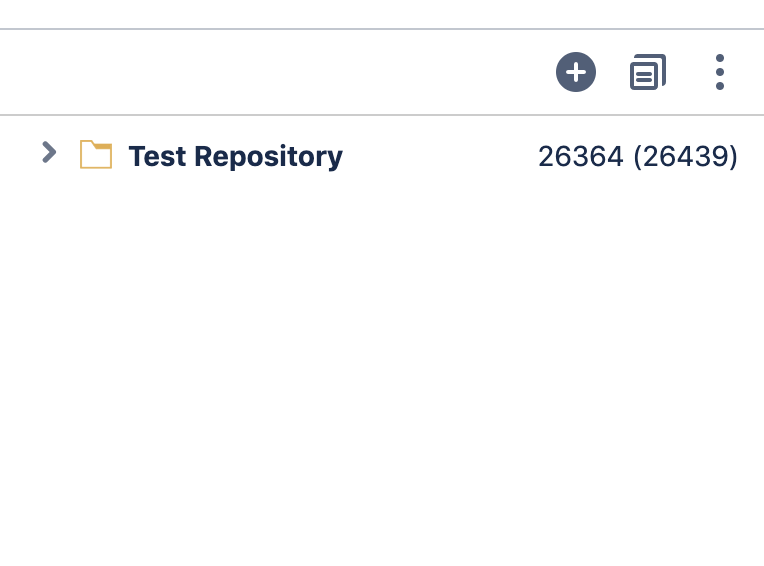
Task: Open more actions from the three dots
Action: point(720,72)
